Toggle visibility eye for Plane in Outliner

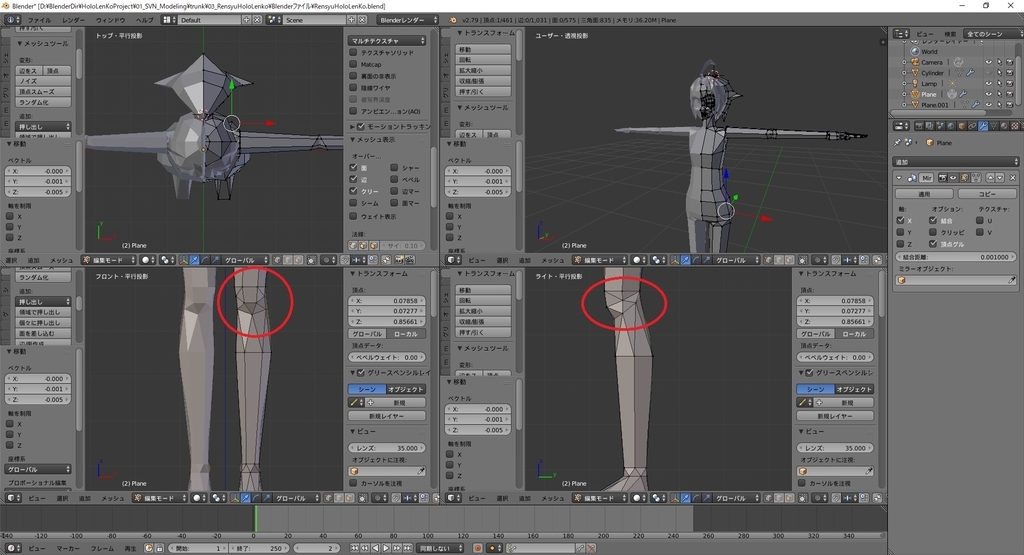point(988,94)
